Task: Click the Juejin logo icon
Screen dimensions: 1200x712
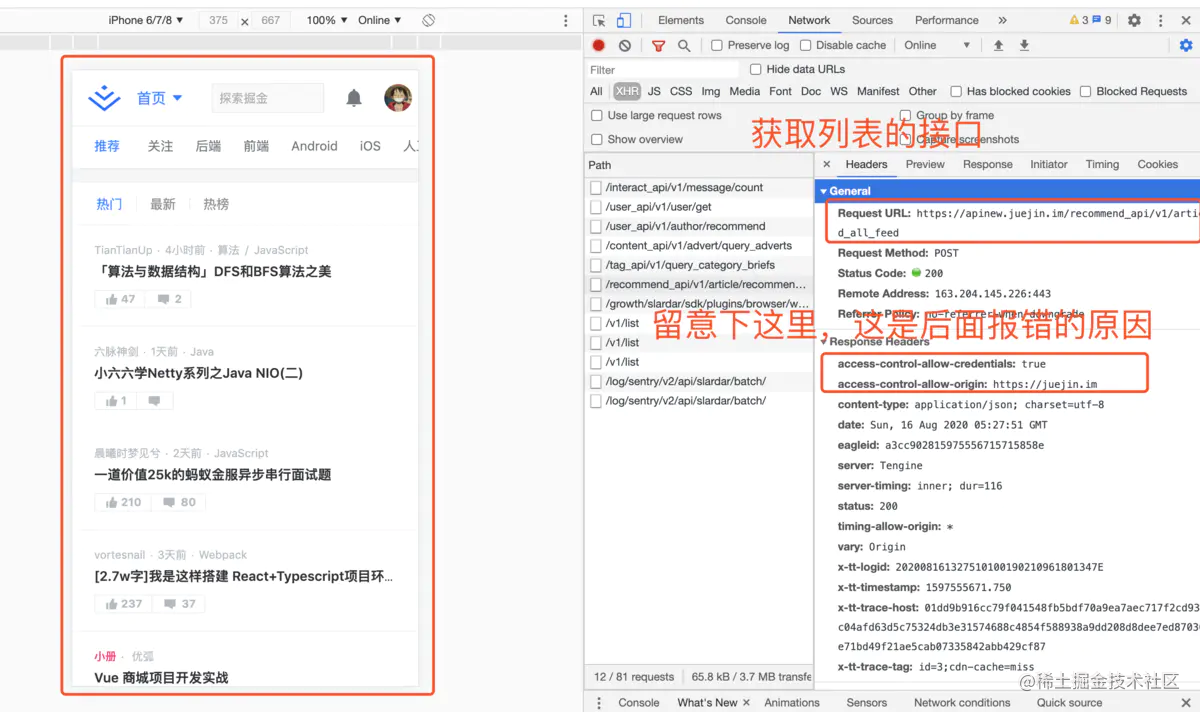Action: 105,98
